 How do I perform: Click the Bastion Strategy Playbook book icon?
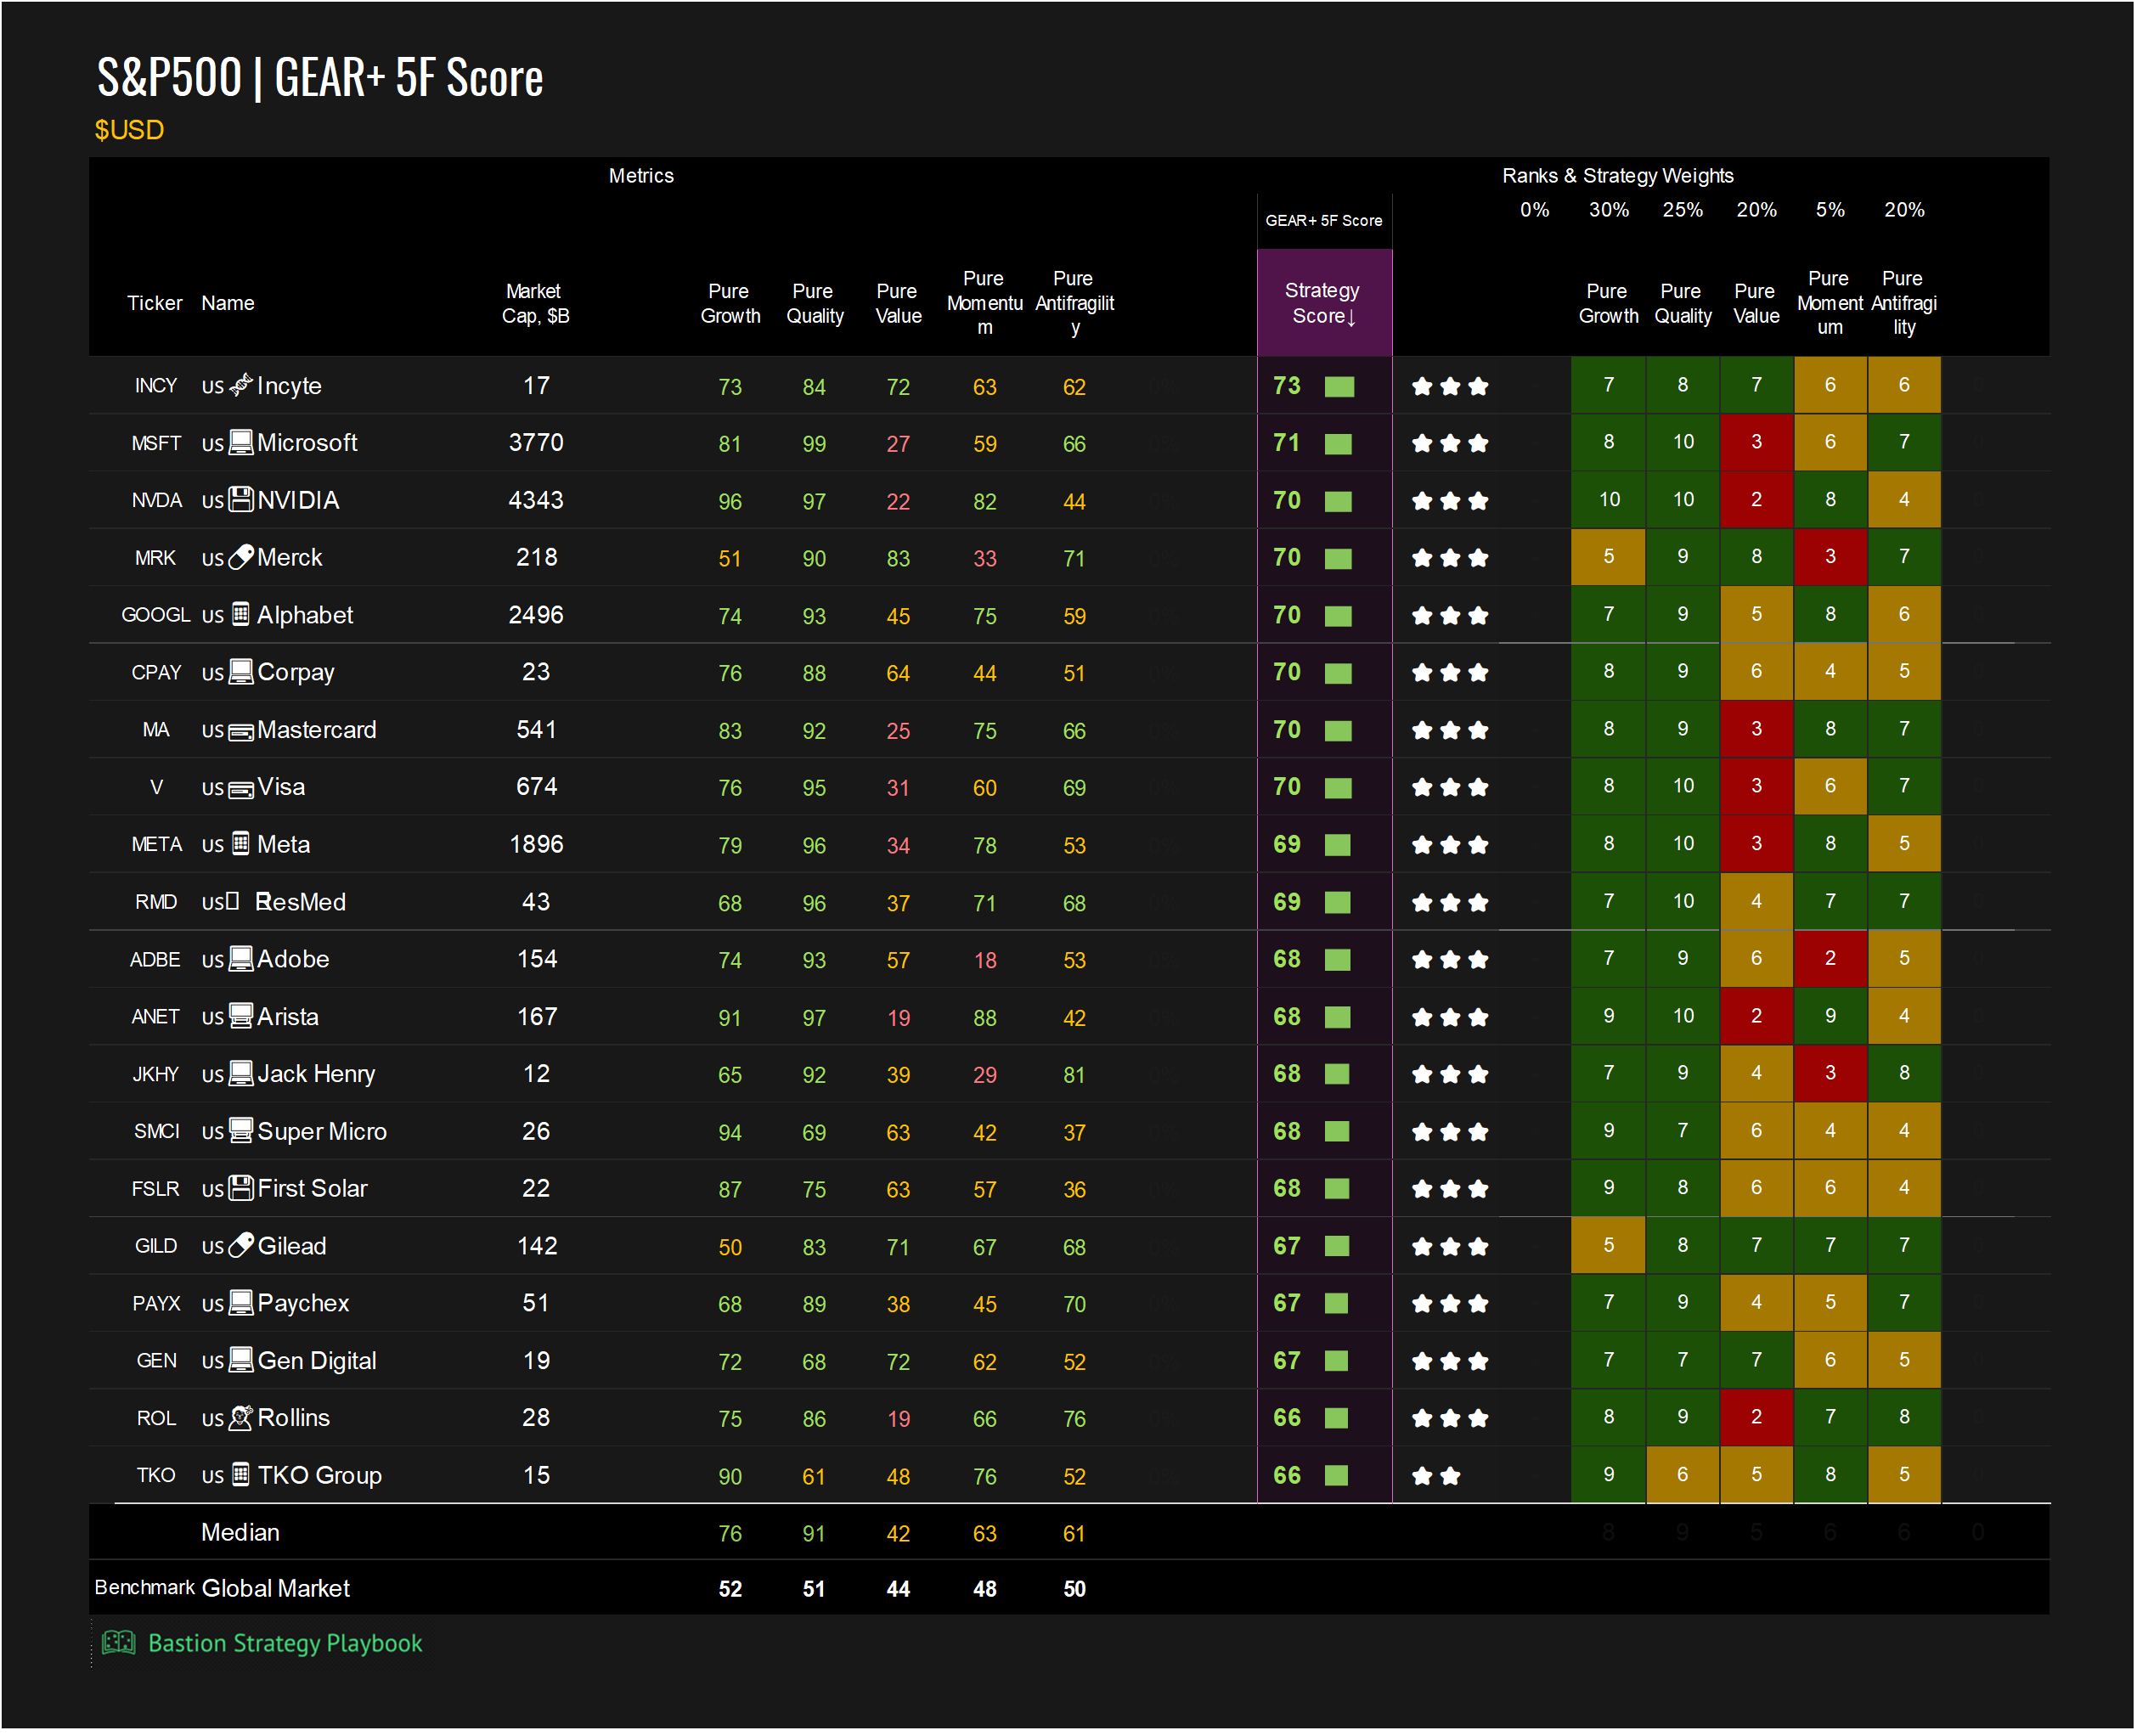coord(118,1642)
